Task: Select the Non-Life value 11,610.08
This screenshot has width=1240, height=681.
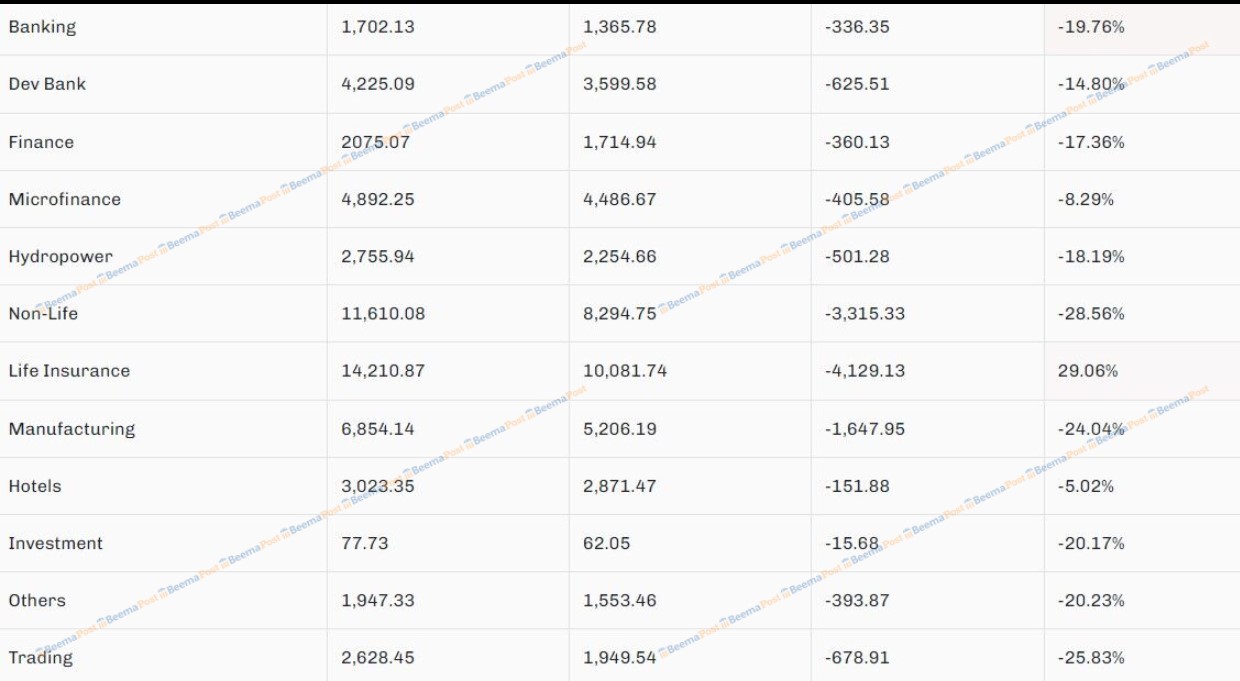Action: [383, 313]
